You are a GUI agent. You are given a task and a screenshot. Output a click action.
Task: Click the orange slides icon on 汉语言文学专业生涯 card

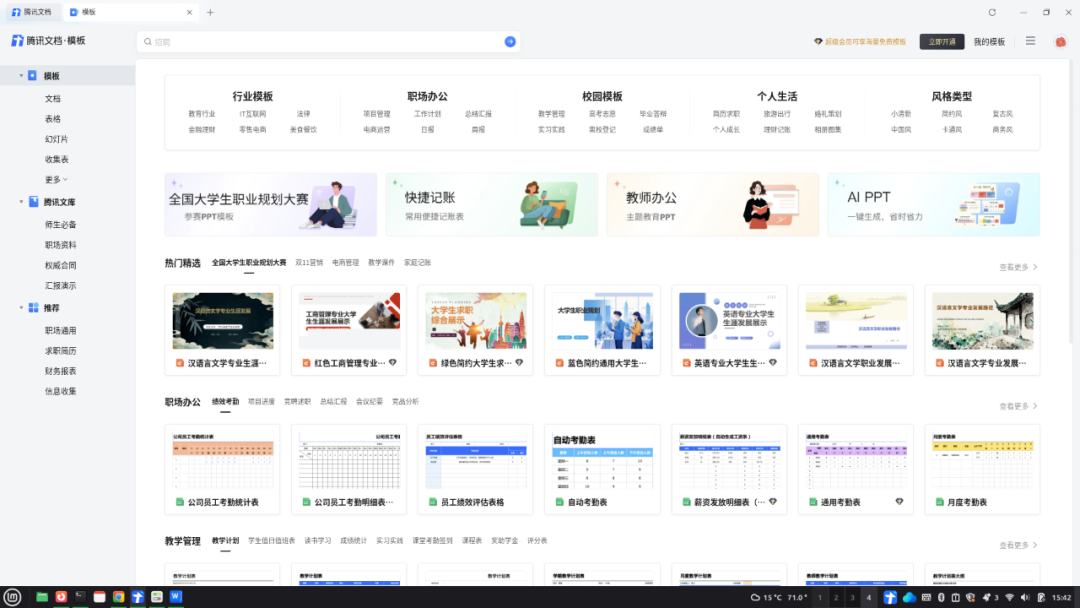(180, 363)
